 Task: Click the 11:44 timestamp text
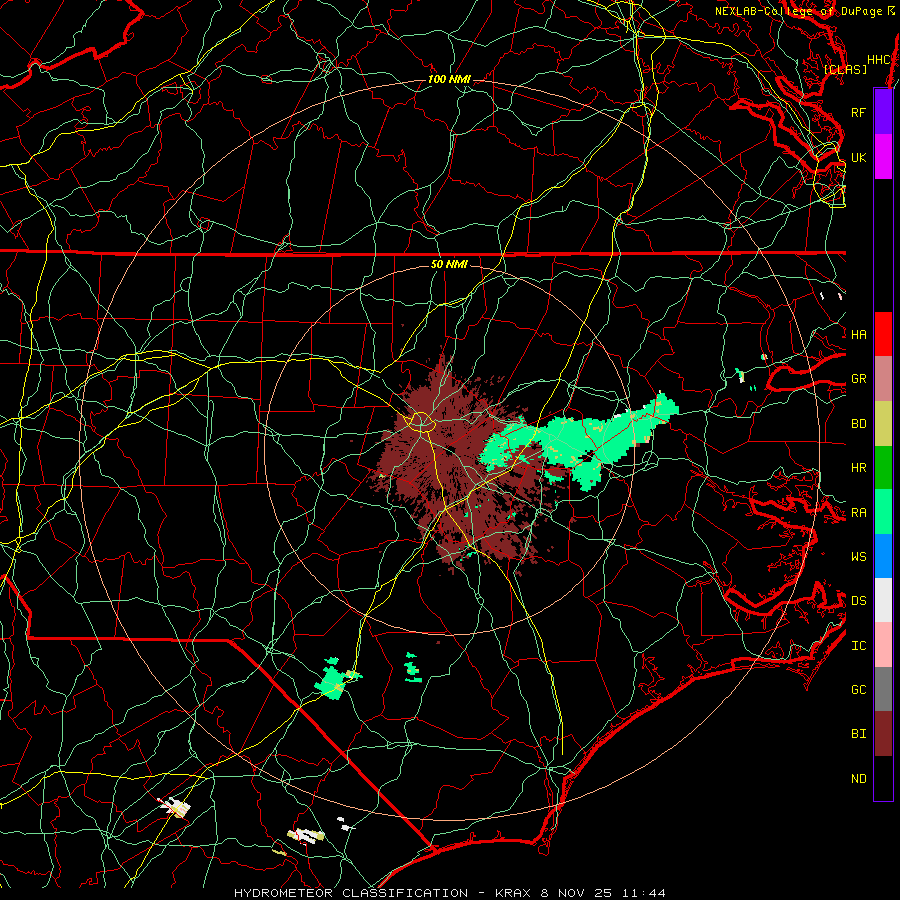[643, 893]
